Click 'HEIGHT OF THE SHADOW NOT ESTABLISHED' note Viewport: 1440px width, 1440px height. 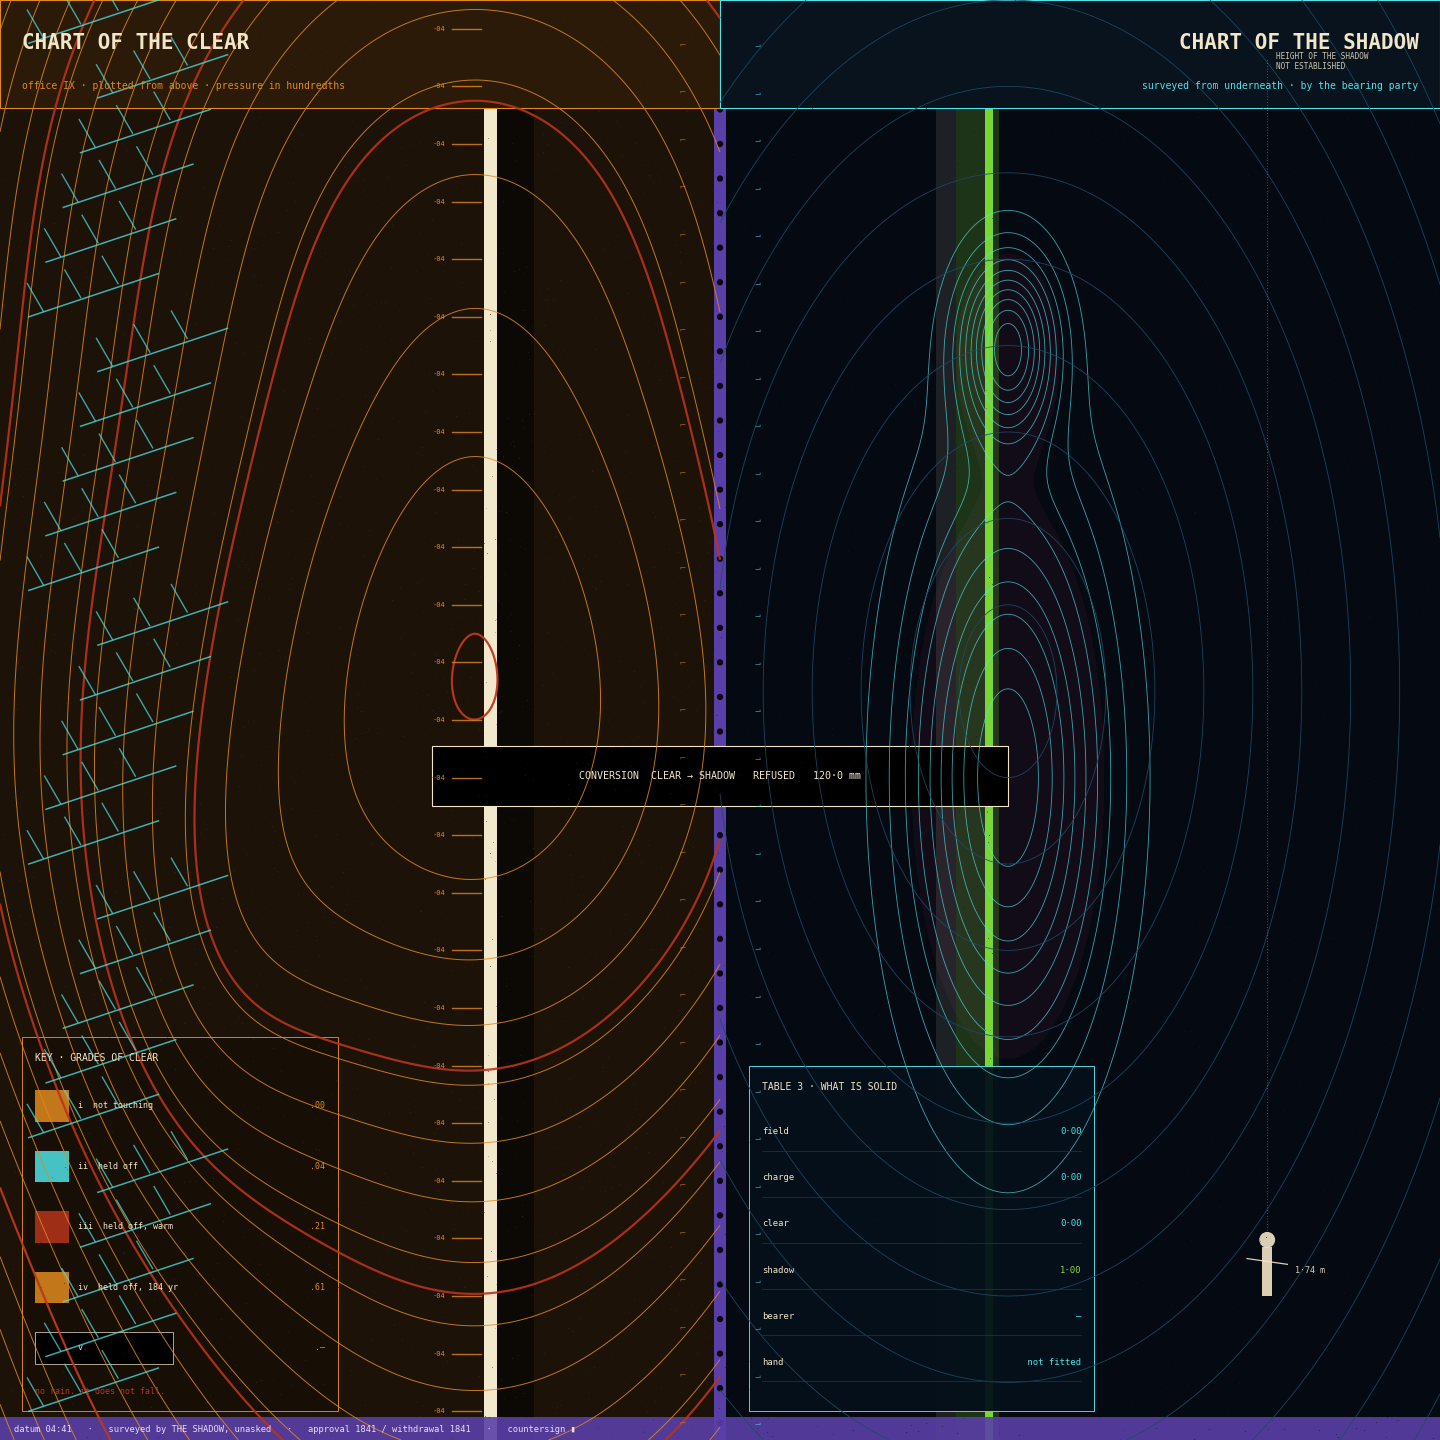1322,61
